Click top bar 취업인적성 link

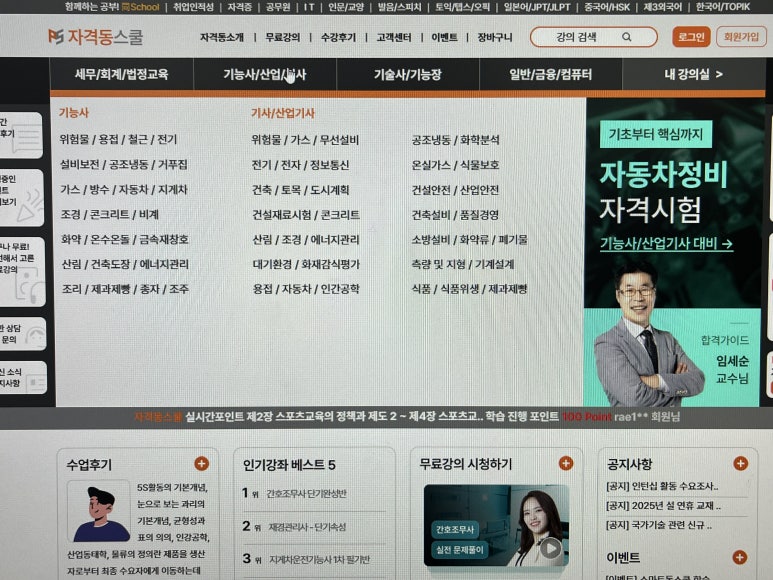point(193,7)
